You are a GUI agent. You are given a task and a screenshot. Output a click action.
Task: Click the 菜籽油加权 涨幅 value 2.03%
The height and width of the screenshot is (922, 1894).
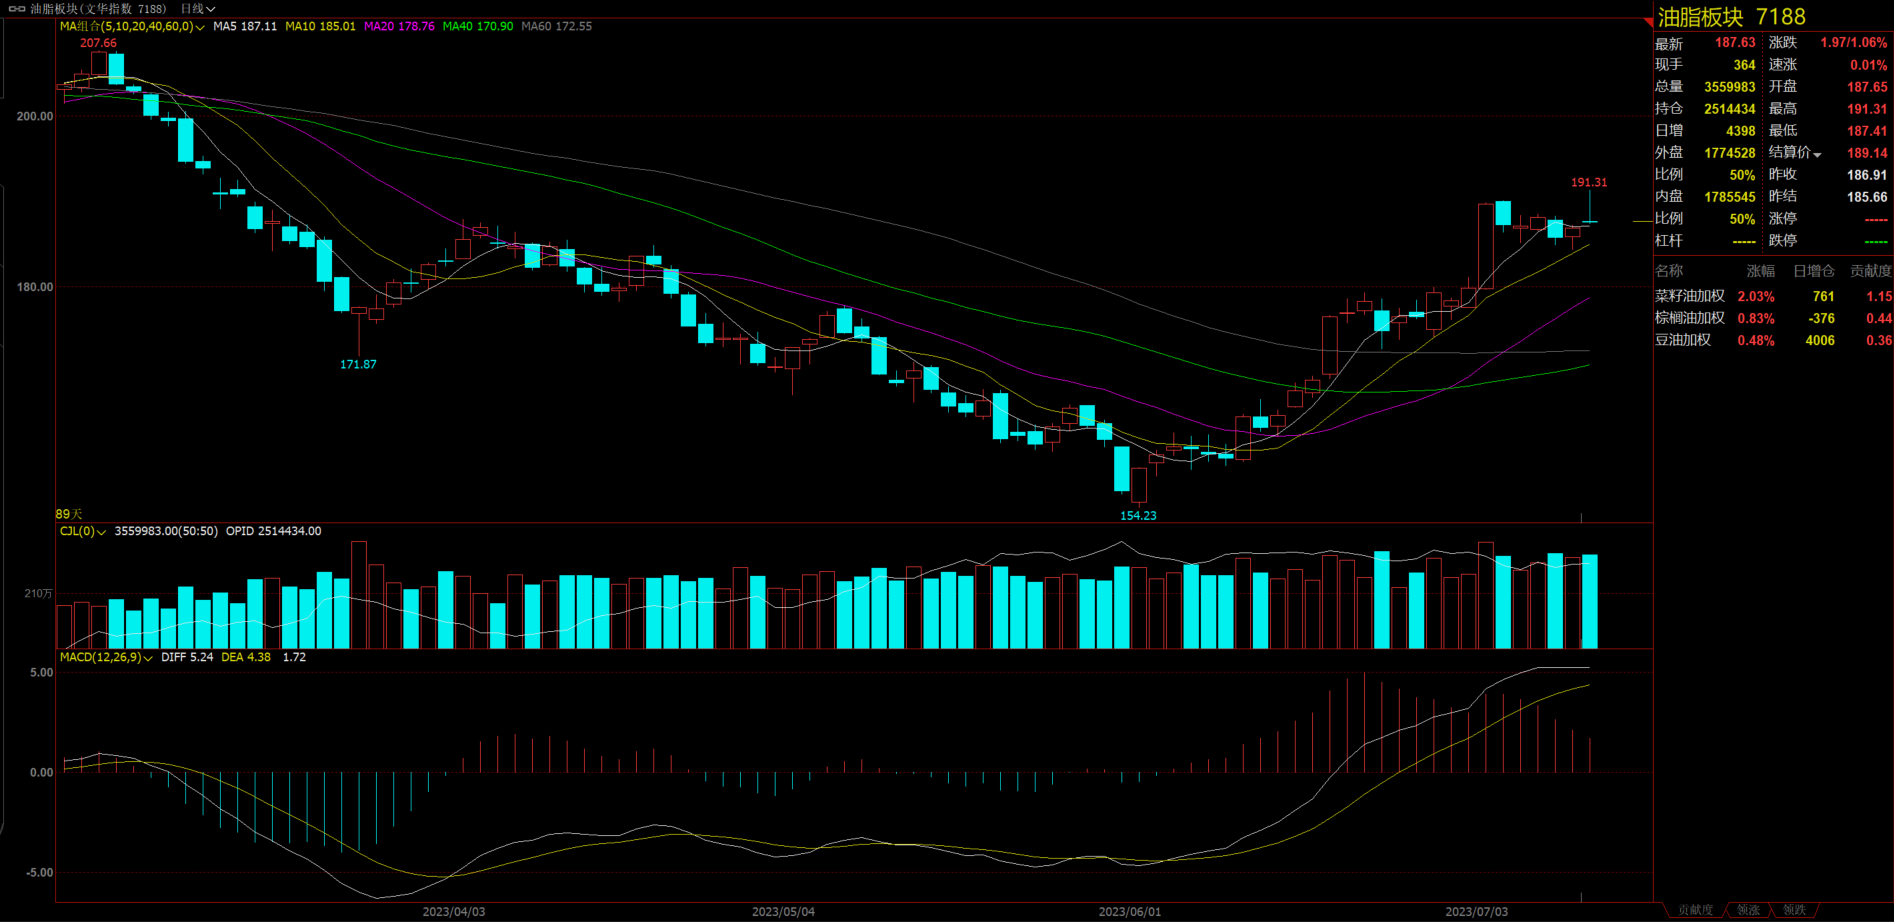coord(1756,297)
